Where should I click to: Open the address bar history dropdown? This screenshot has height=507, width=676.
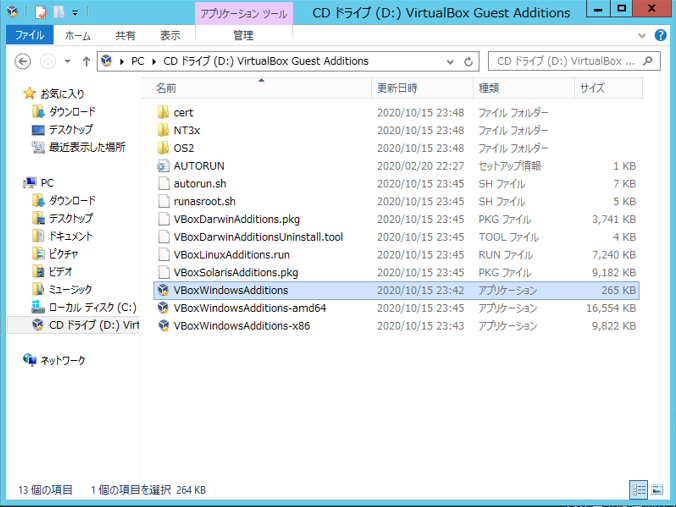point(451,61)
